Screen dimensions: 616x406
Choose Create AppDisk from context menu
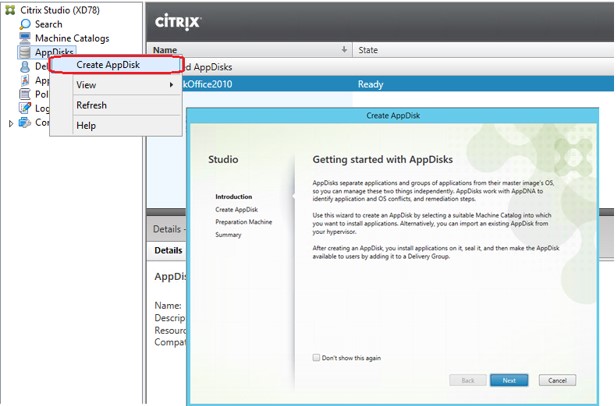(x=108, y=65)
